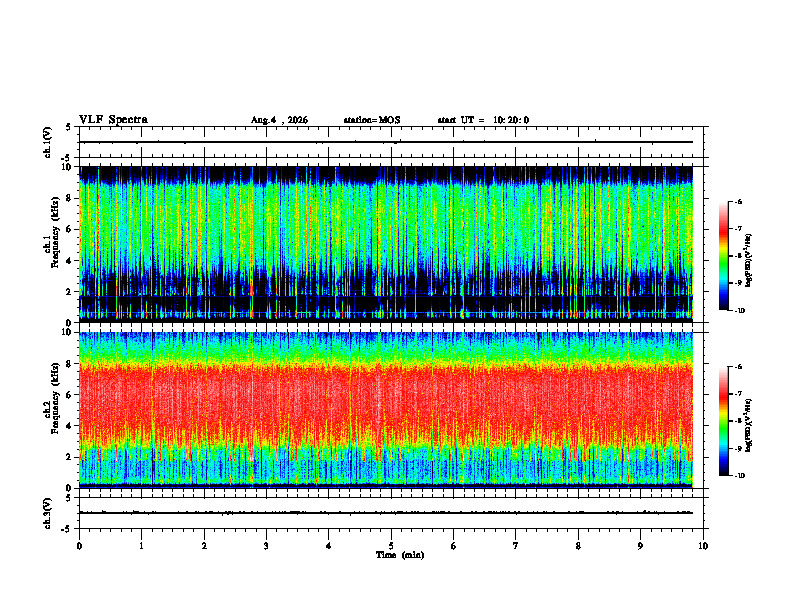Click the time axis tick label "0"
Viewport: 792px width, 612px height.
(x=79, y=546)
